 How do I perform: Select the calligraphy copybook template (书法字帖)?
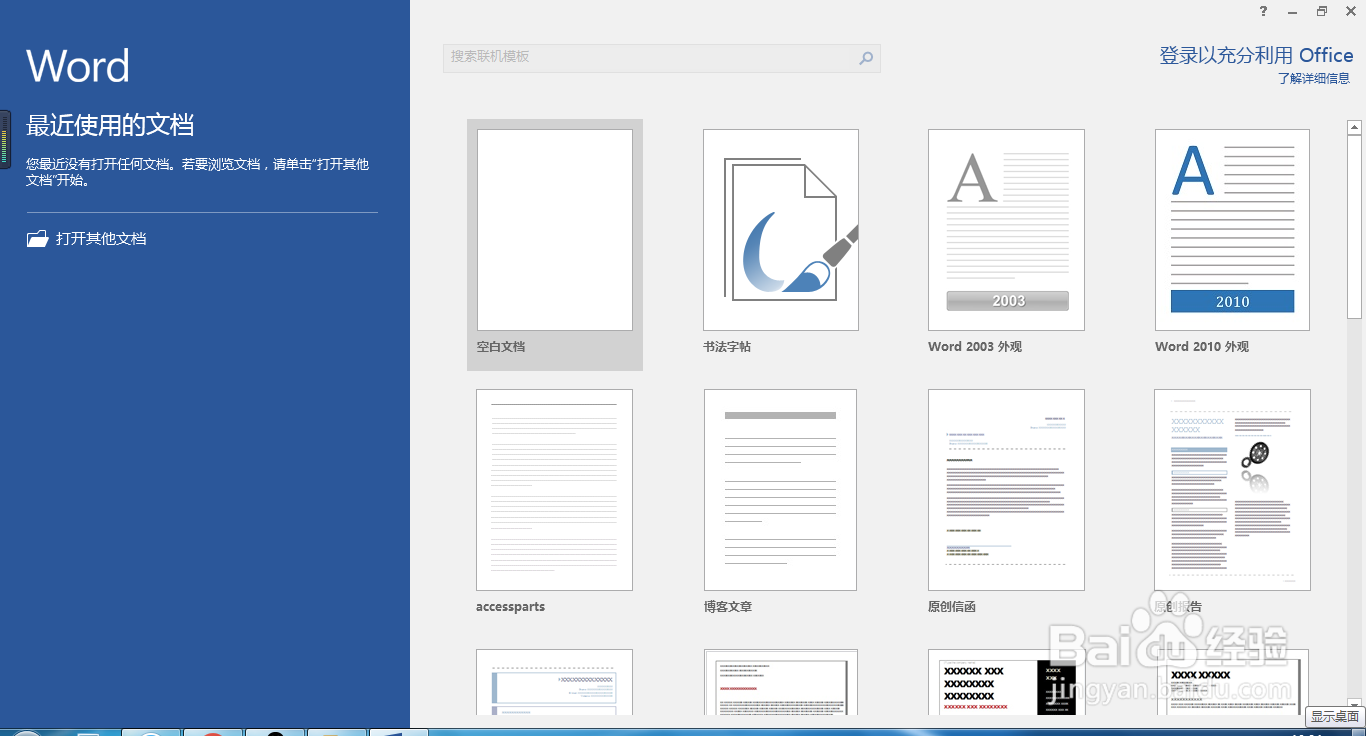[x=781, y=230]
